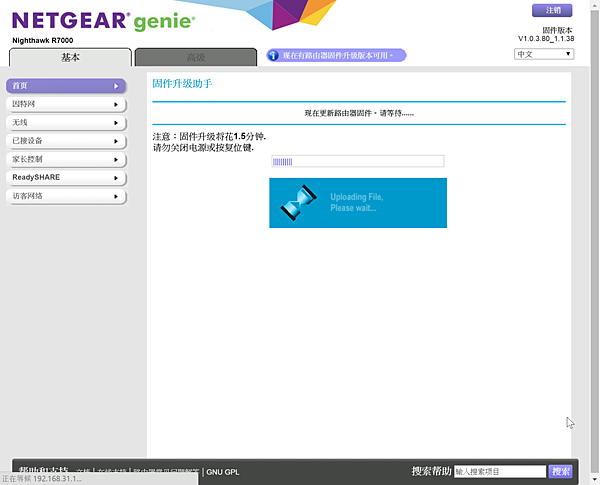
Task: Click the arrow on ReadySHARE item
Action: pyautogui.click(x=116, y=178)
